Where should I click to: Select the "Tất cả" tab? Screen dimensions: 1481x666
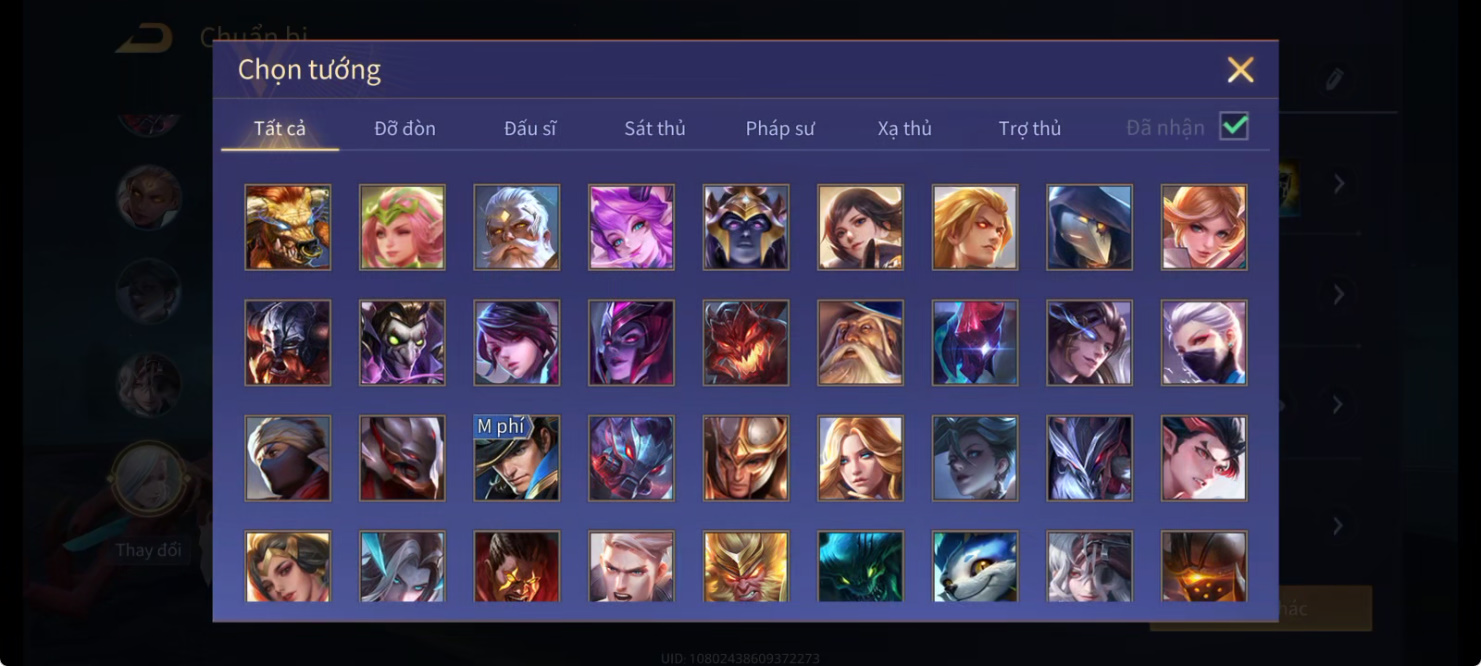[x=280, y=128]
